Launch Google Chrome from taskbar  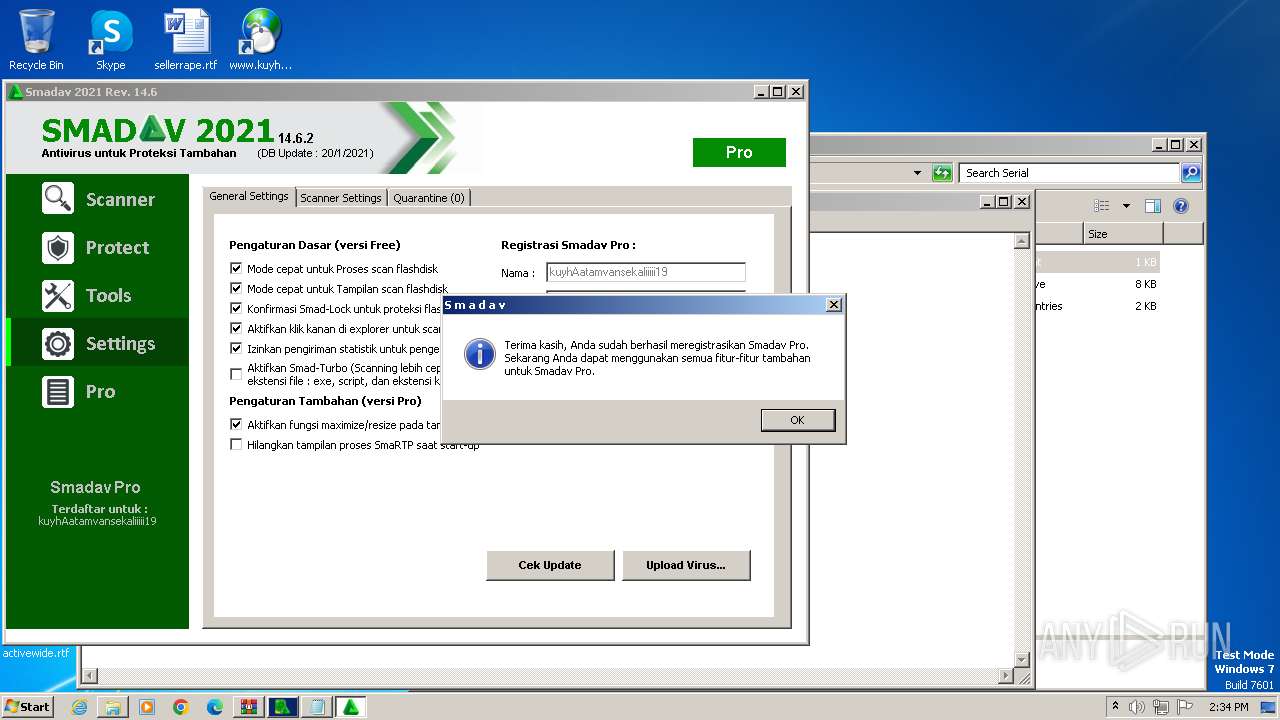[x=181, y=707]
